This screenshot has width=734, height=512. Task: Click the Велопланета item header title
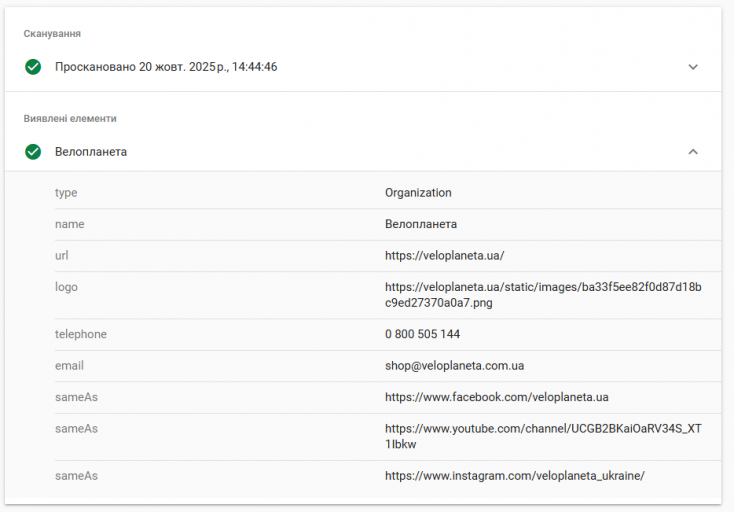91,152
